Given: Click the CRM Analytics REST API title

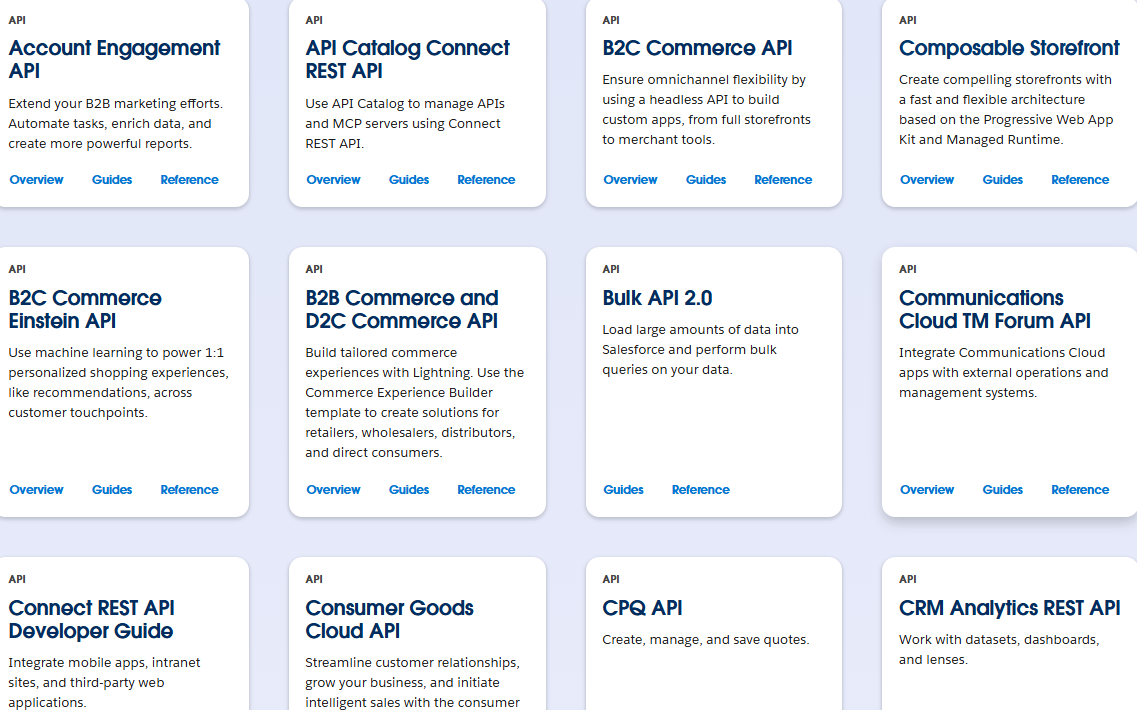Looking at the screenshot, I should coord(1009,608).
